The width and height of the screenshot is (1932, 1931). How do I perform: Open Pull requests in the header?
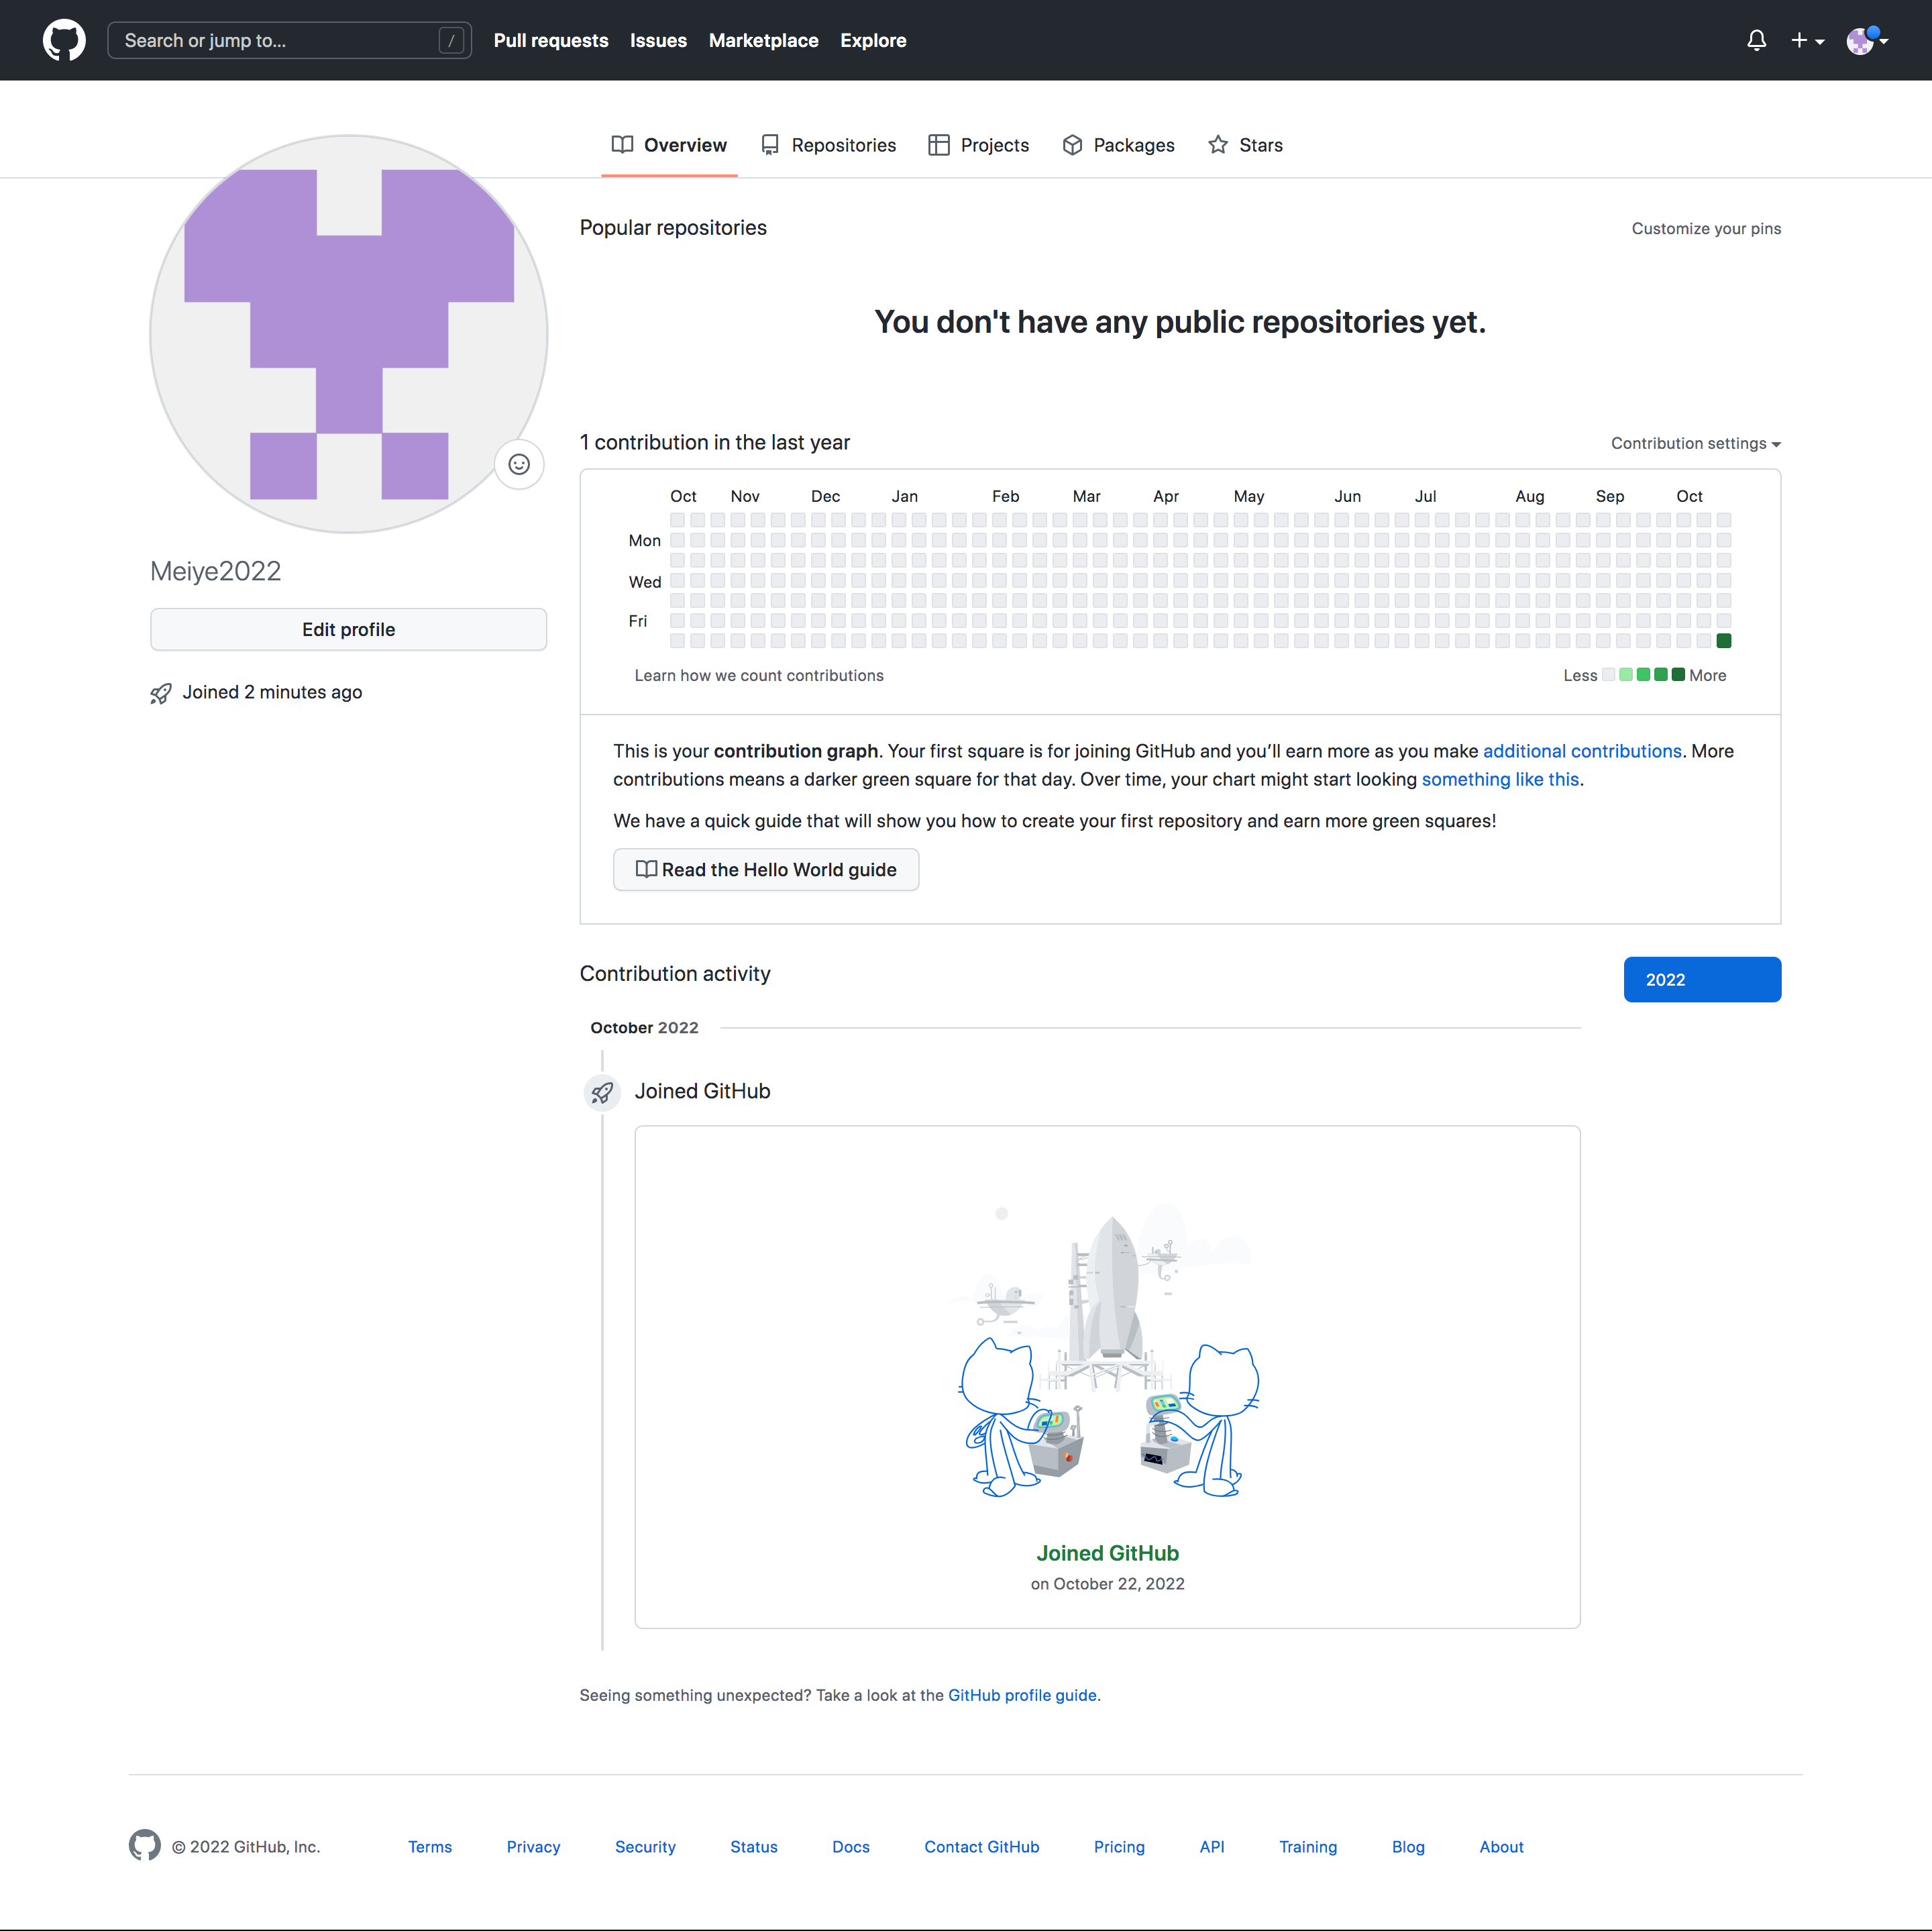(551, 40)
